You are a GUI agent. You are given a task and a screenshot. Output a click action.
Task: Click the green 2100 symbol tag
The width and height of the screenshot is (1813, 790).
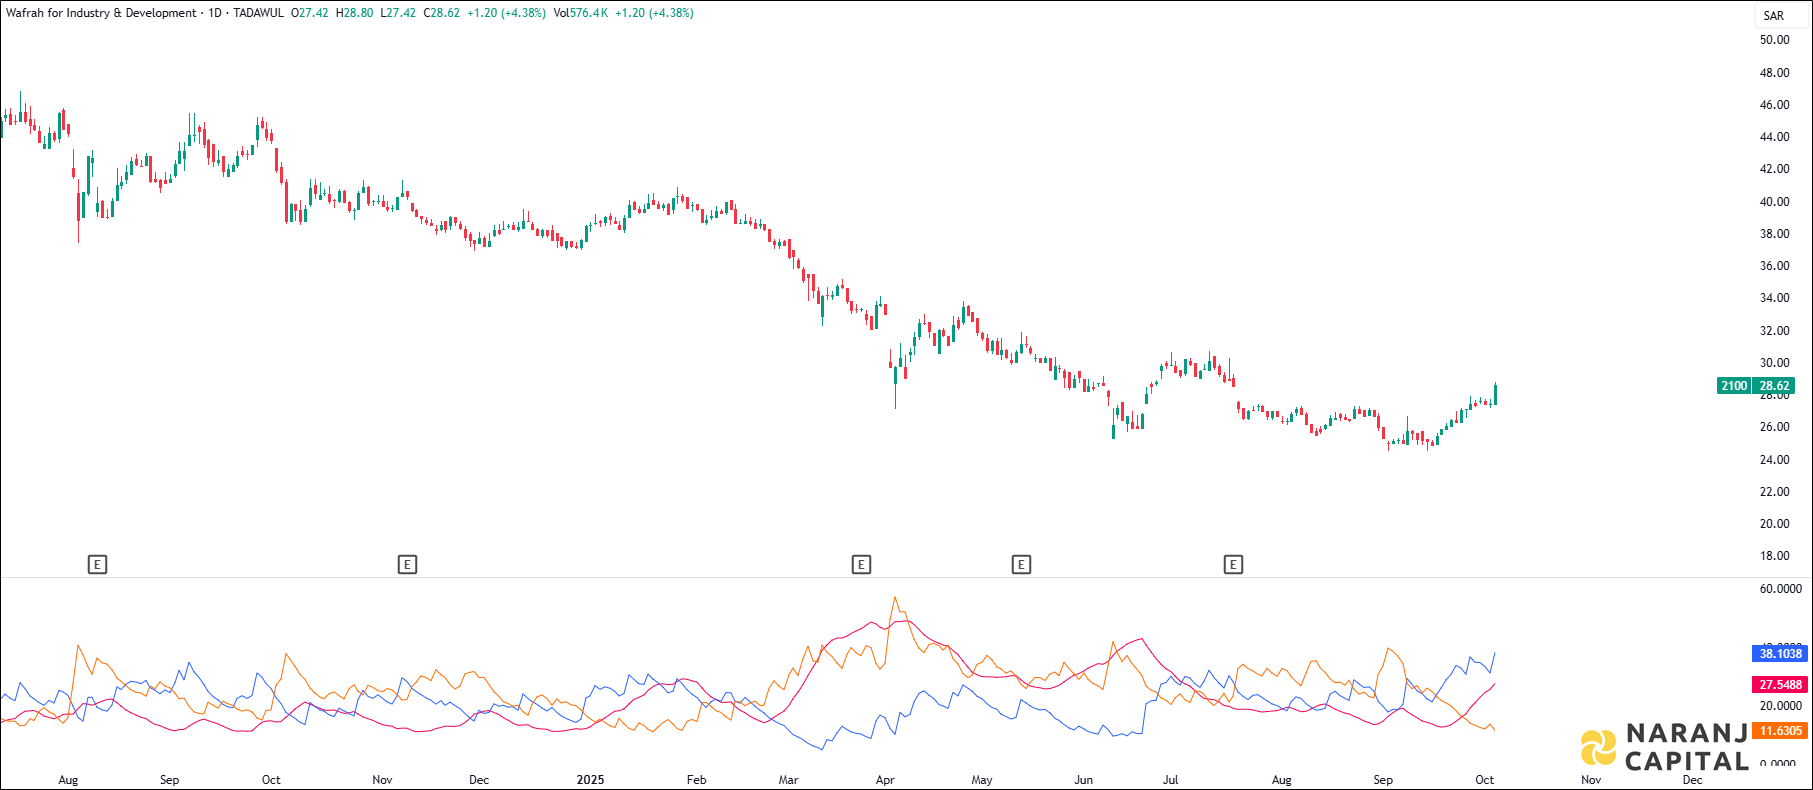point(1734,386)
